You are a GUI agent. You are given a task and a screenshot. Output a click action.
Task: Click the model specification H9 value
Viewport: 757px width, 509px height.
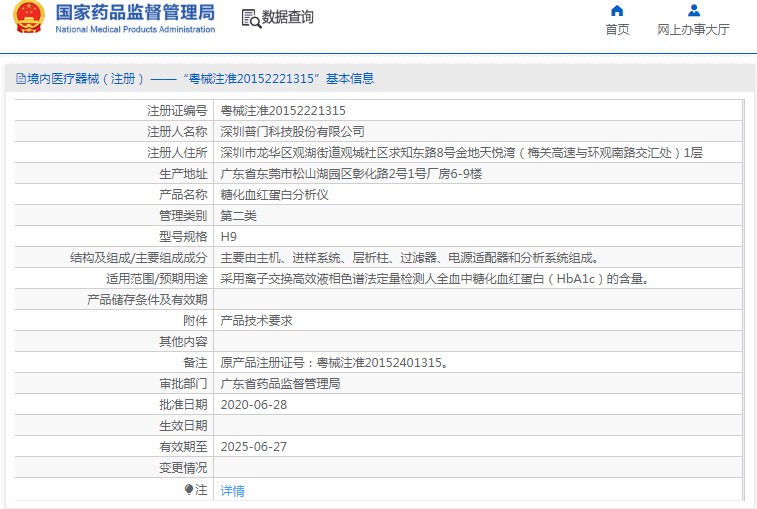[x=228, y=237]
